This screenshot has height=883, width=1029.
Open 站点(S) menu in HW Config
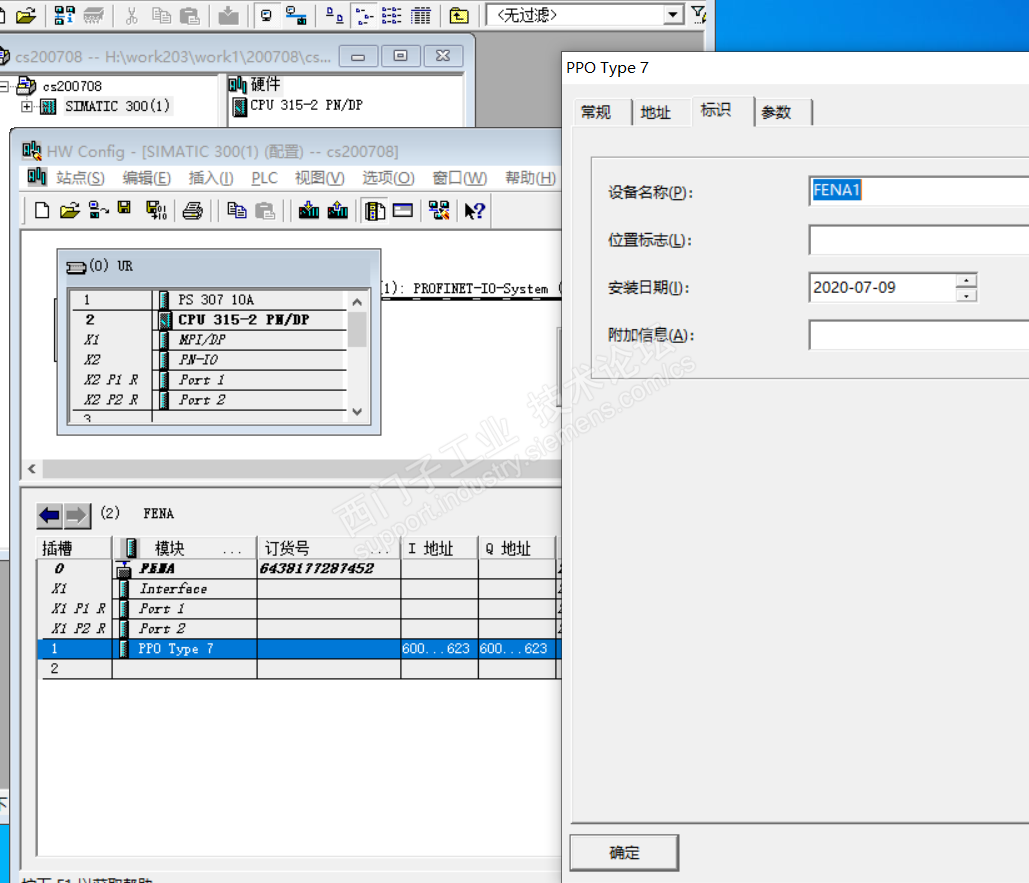click(x=80, y=178)
